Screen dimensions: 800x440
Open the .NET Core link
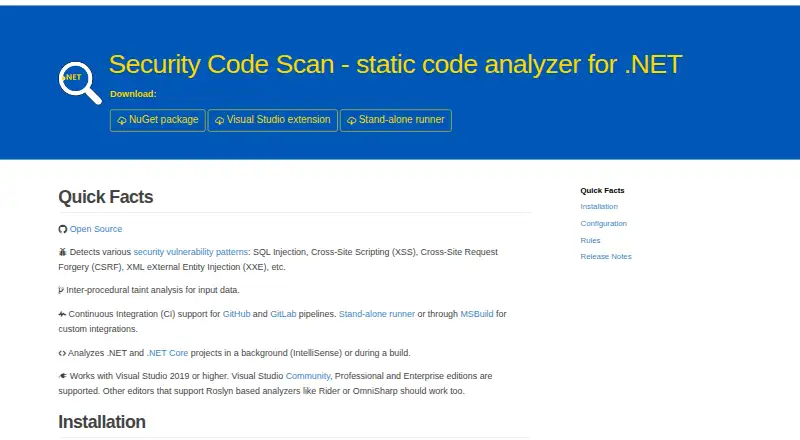pyautogui.click(x=167, y=353)
